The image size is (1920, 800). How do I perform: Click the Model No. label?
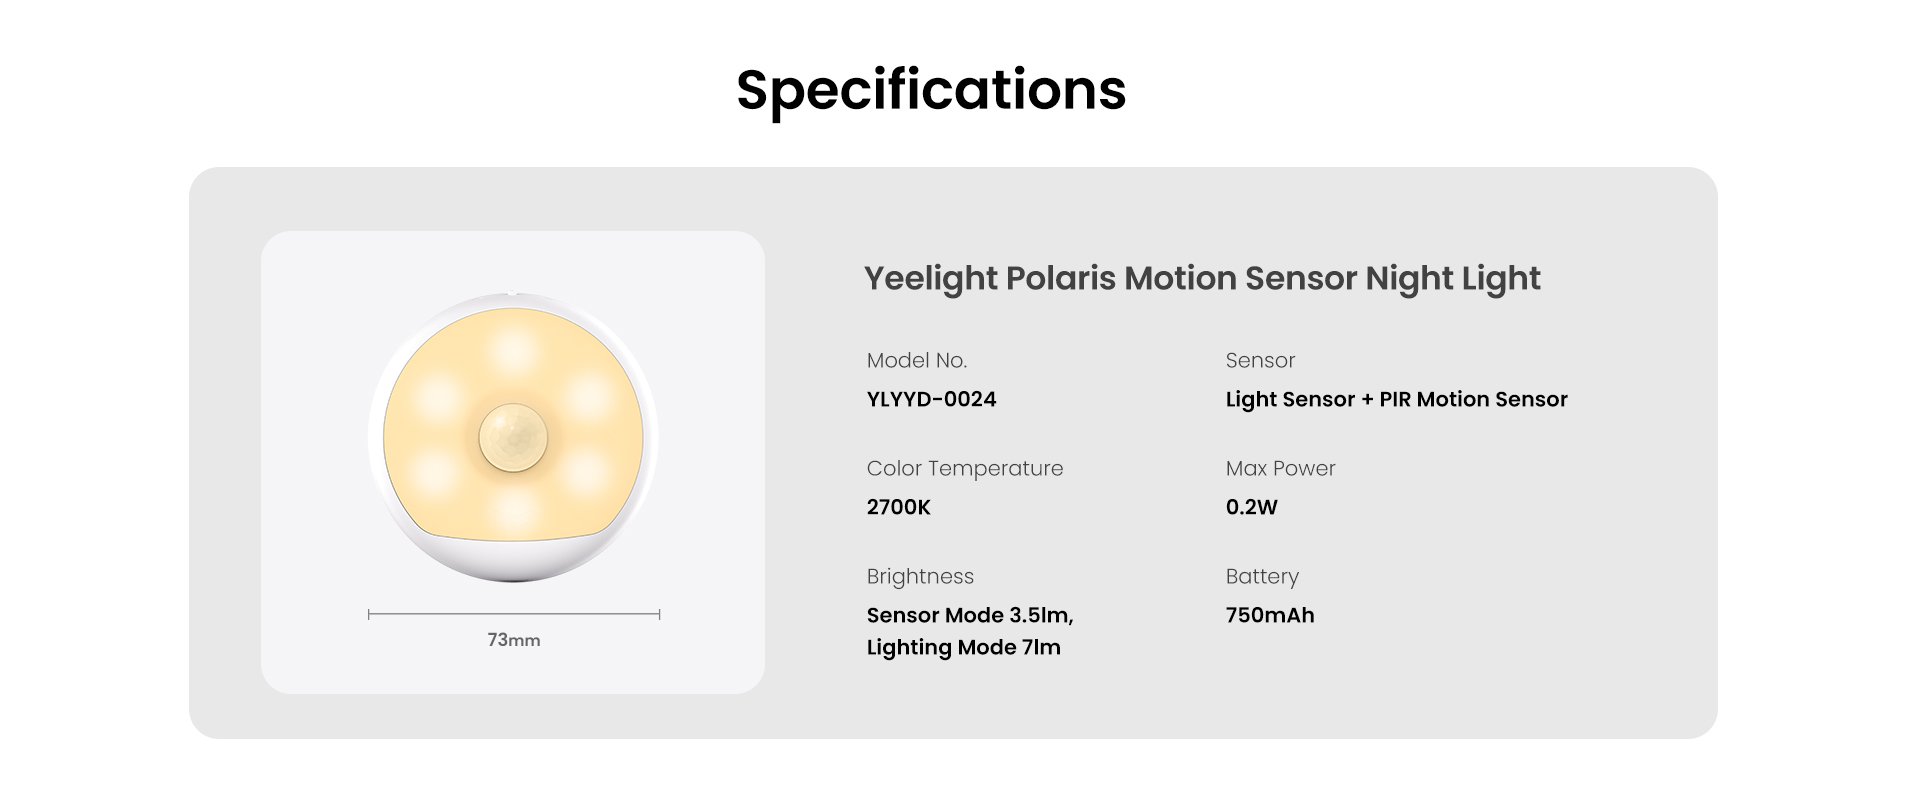coord(916,360)
